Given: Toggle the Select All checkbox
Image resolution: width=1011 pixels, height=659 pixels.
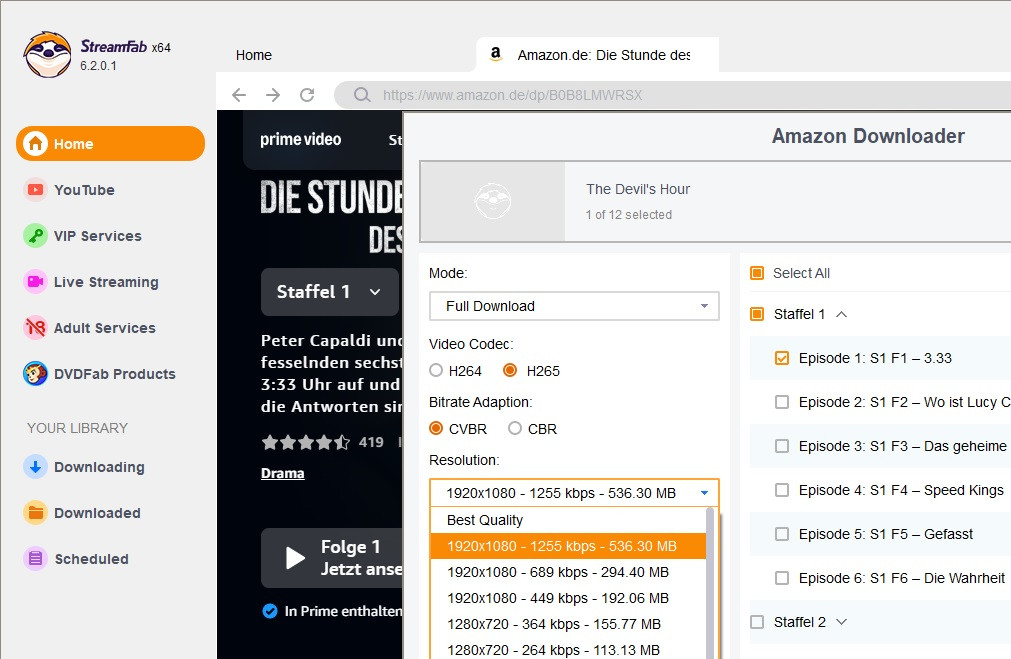Looking at the screenshot, I should 757,273.
